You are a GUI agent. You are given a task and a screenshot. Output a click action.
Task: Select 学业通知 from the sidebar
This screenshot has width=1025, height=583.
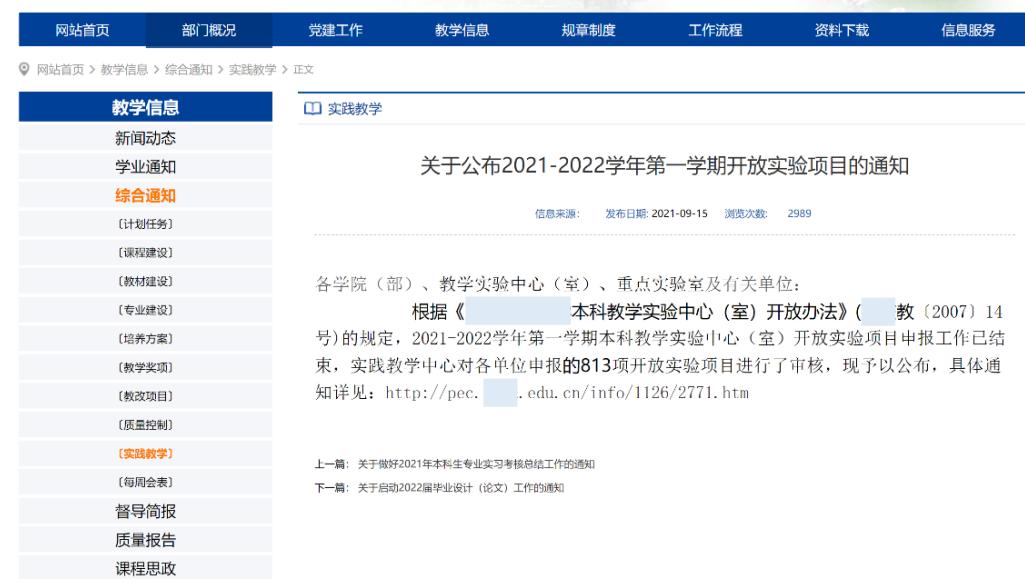pyautogui.click(x=145, y=167)
